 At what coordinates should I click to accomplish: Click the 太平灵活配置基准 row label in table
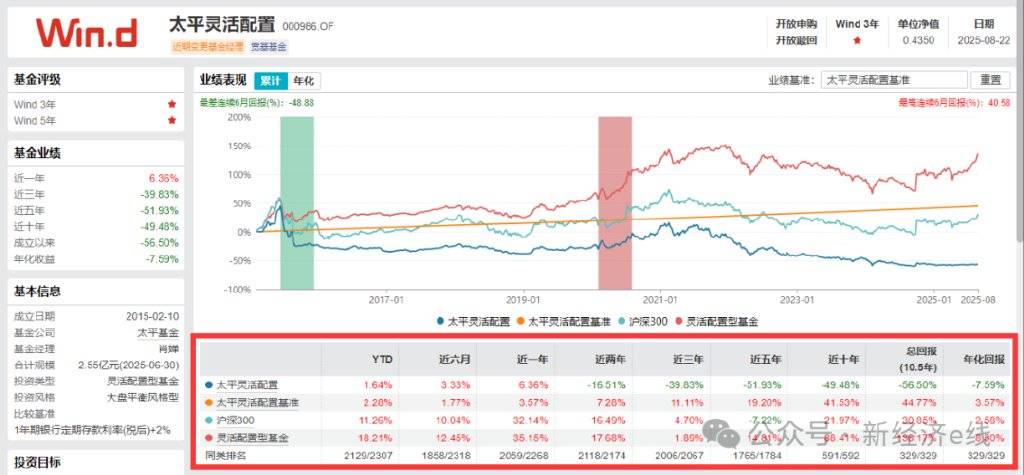257,402
